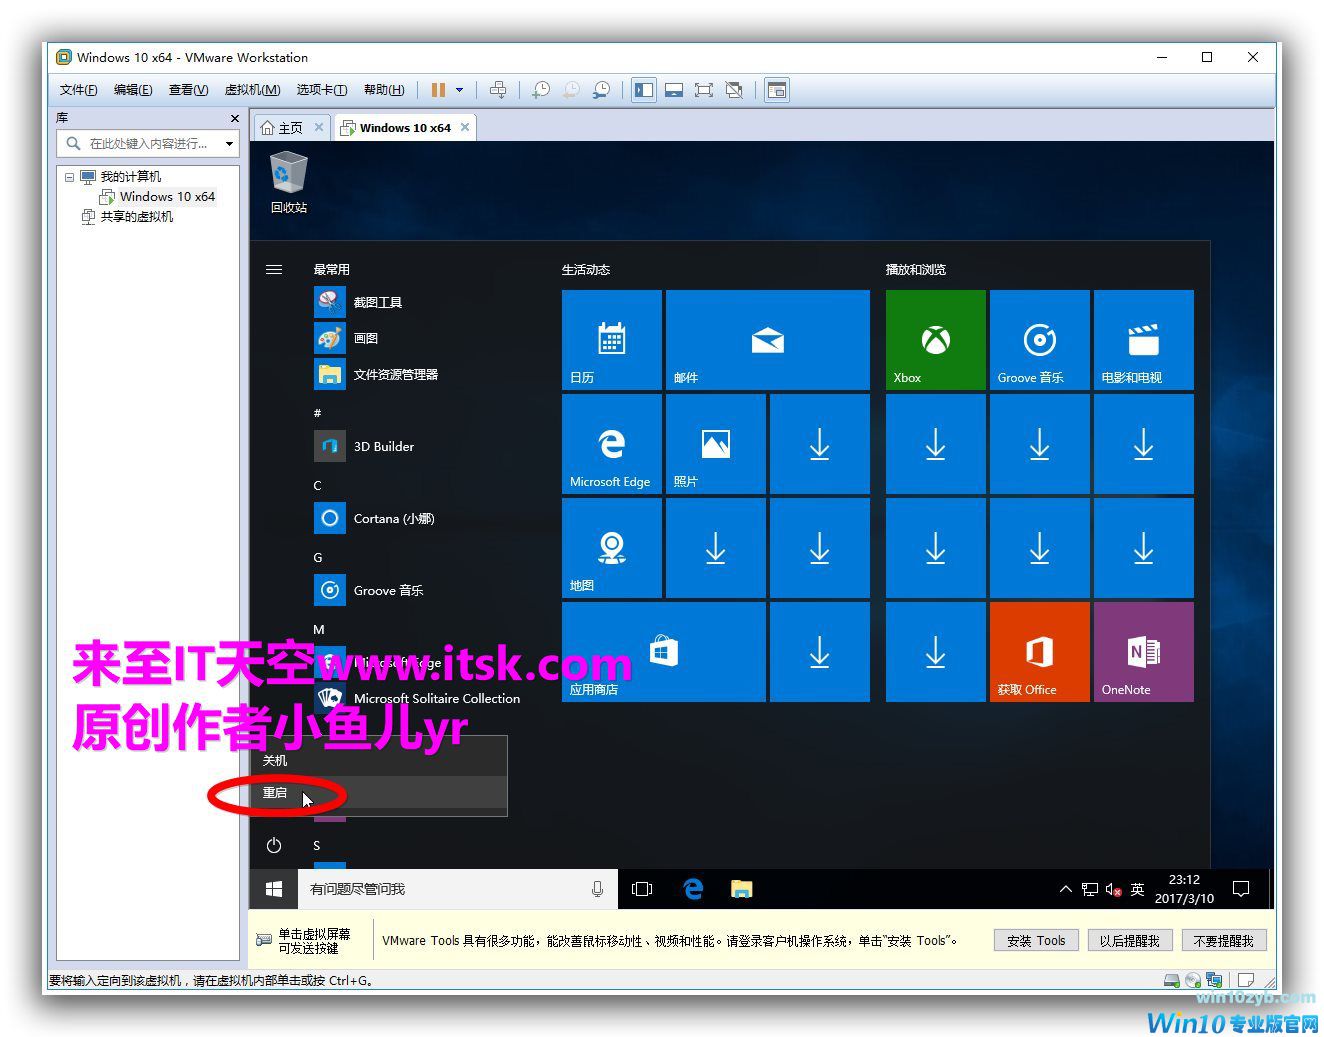Close the Windows 10 x64 tab
Viewport: 1324px width, 1037px height.
click(465, 127)
